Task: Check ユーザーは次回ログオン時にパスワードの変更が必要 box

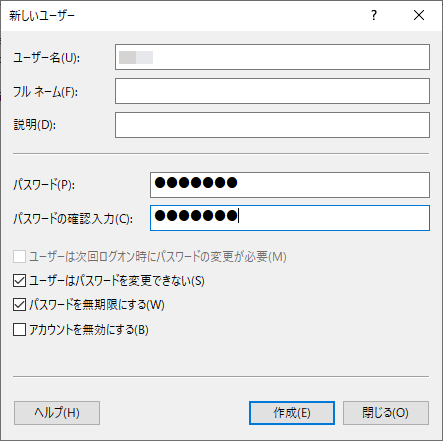Action: pyautogui.click(x=19, y=257)
